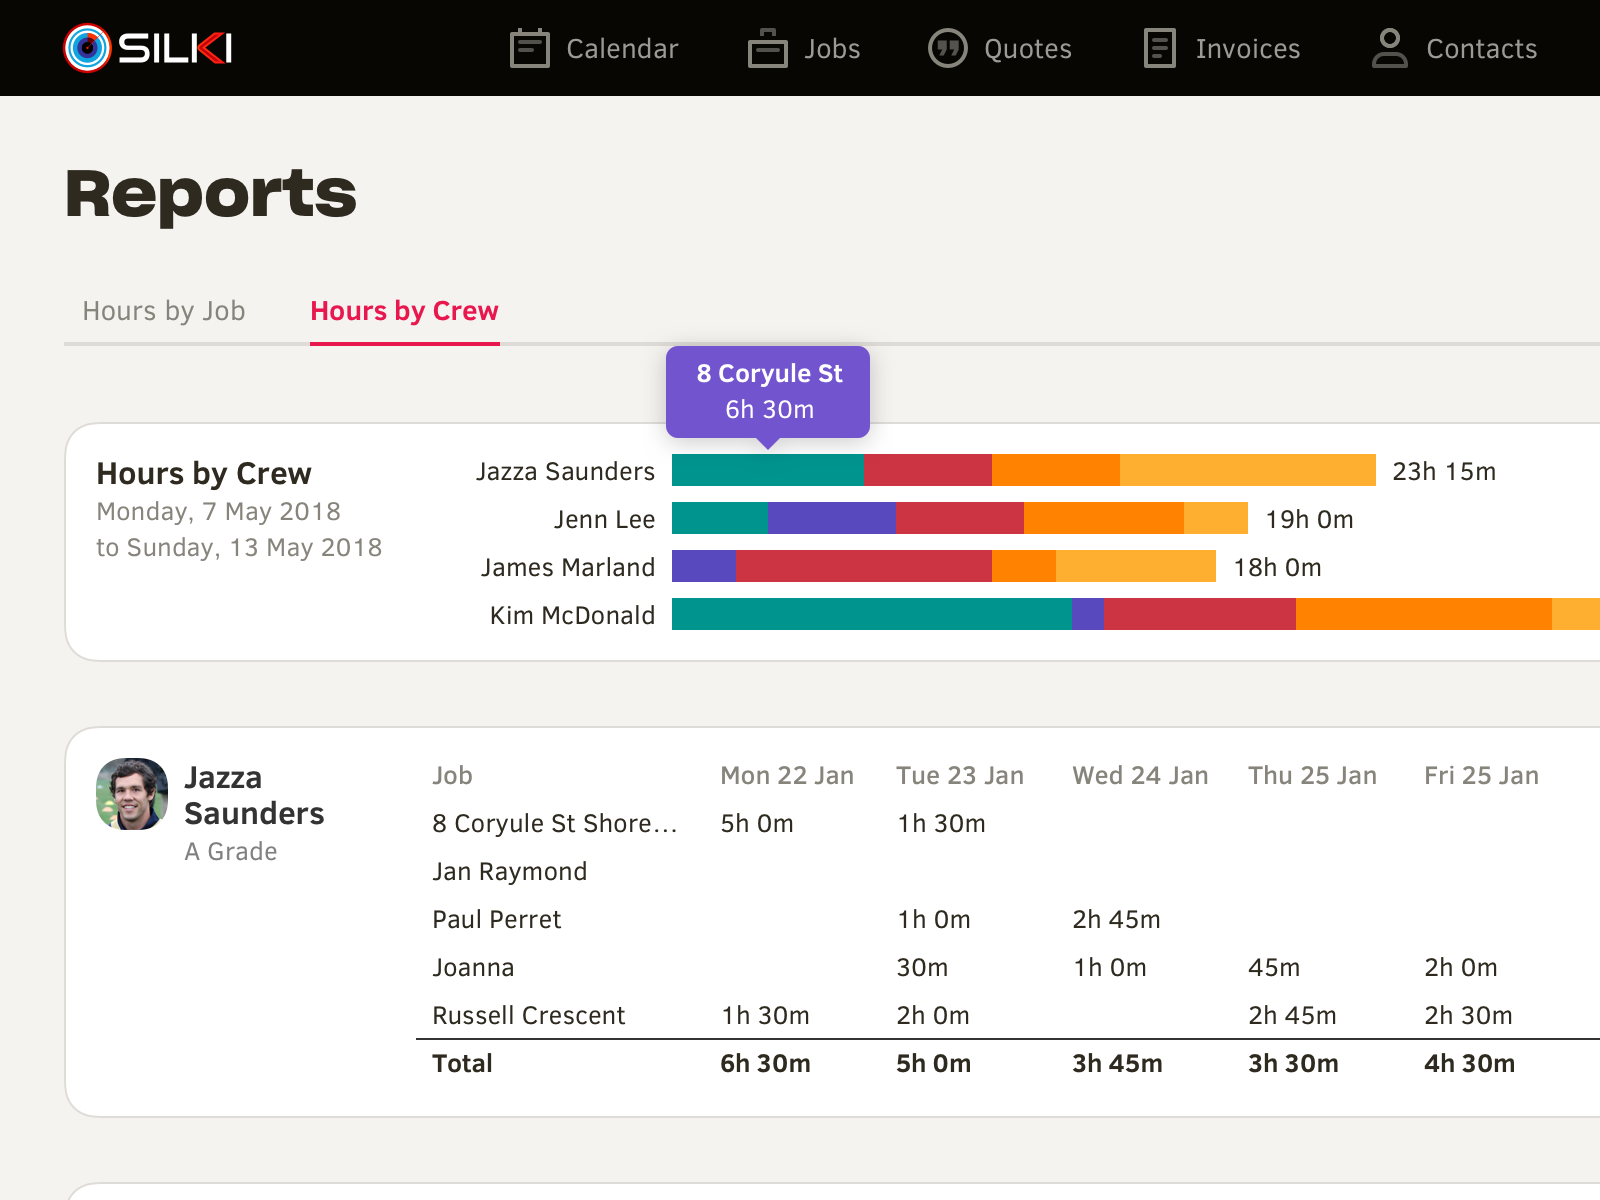
Task: Click Jazza Saunders' profile photo
Action: coord(132,794)
